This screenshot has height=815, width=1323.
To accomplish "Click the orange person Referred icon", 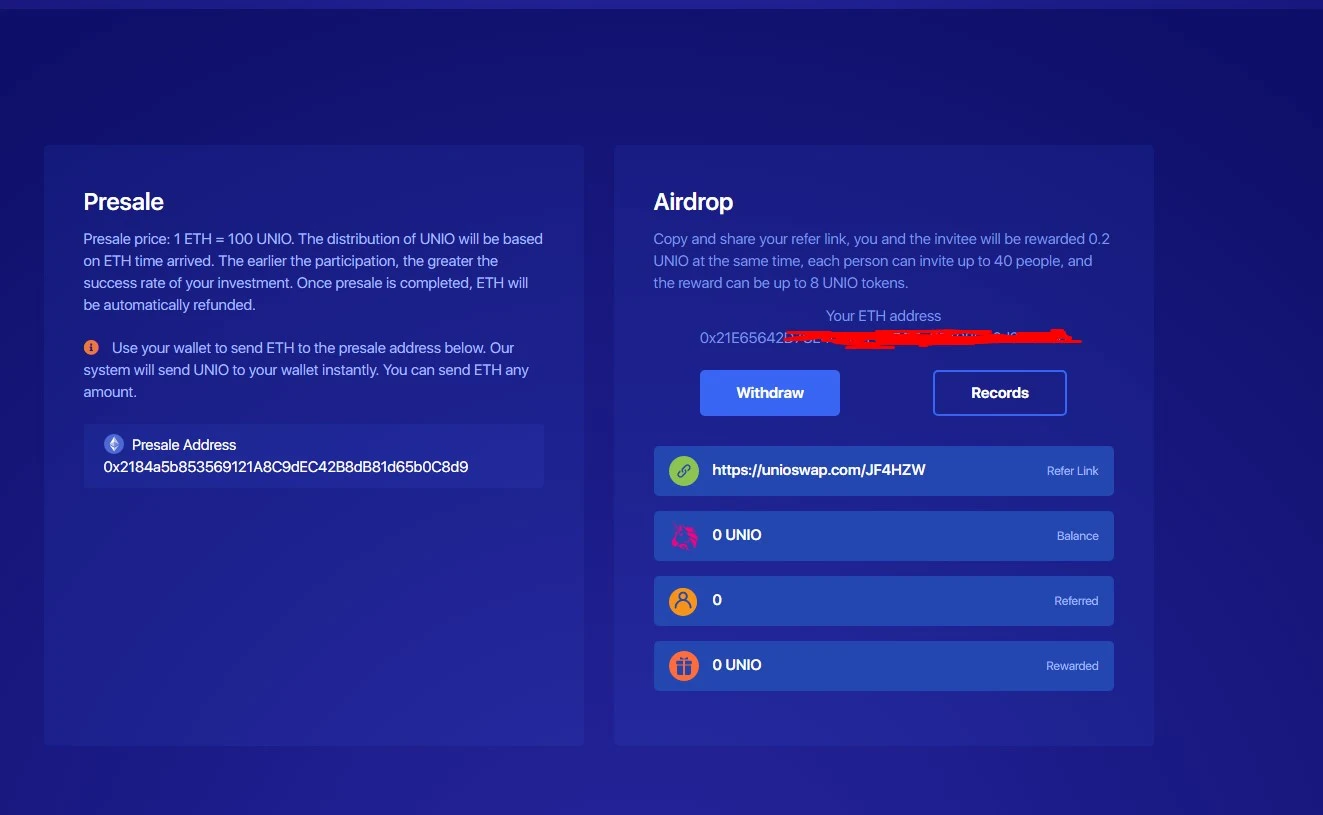I will pos(683,601).
